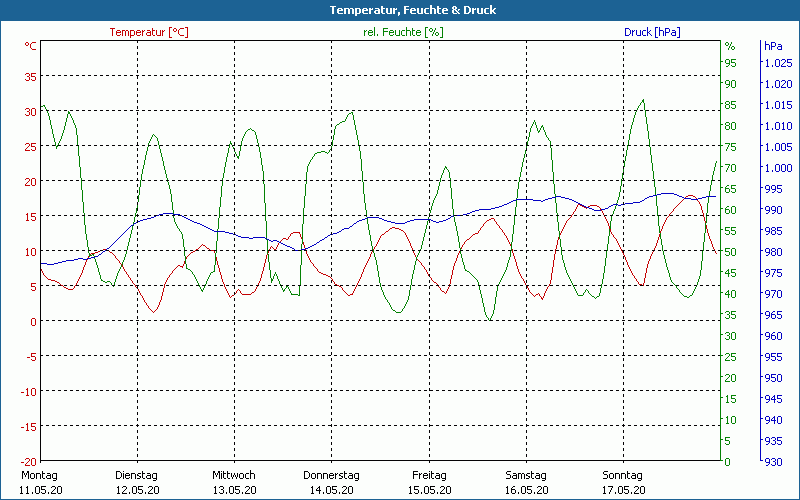Screen dimensions: 800x500
Task: Select the Samstag 16.05.20 date label
Action: pos(526,482)
